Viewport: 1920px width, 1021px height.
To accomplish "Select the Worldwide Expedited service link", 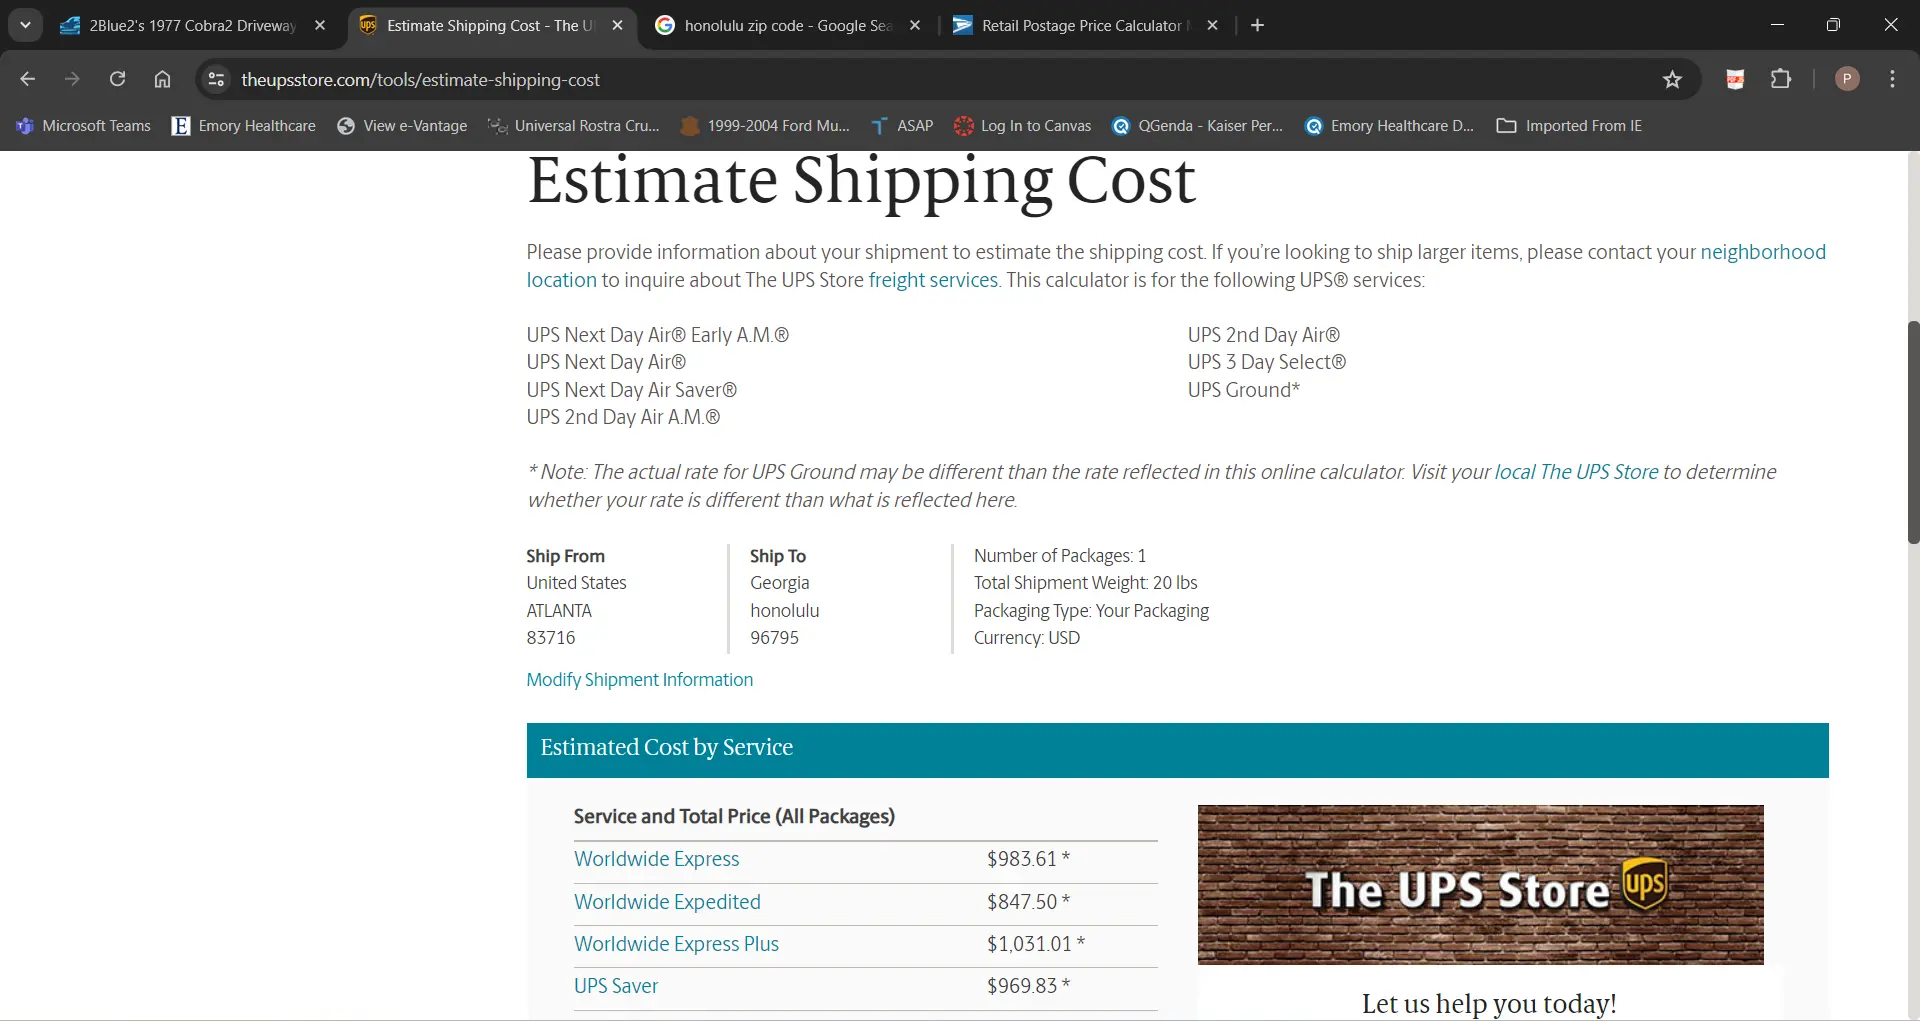I will 667,902.
